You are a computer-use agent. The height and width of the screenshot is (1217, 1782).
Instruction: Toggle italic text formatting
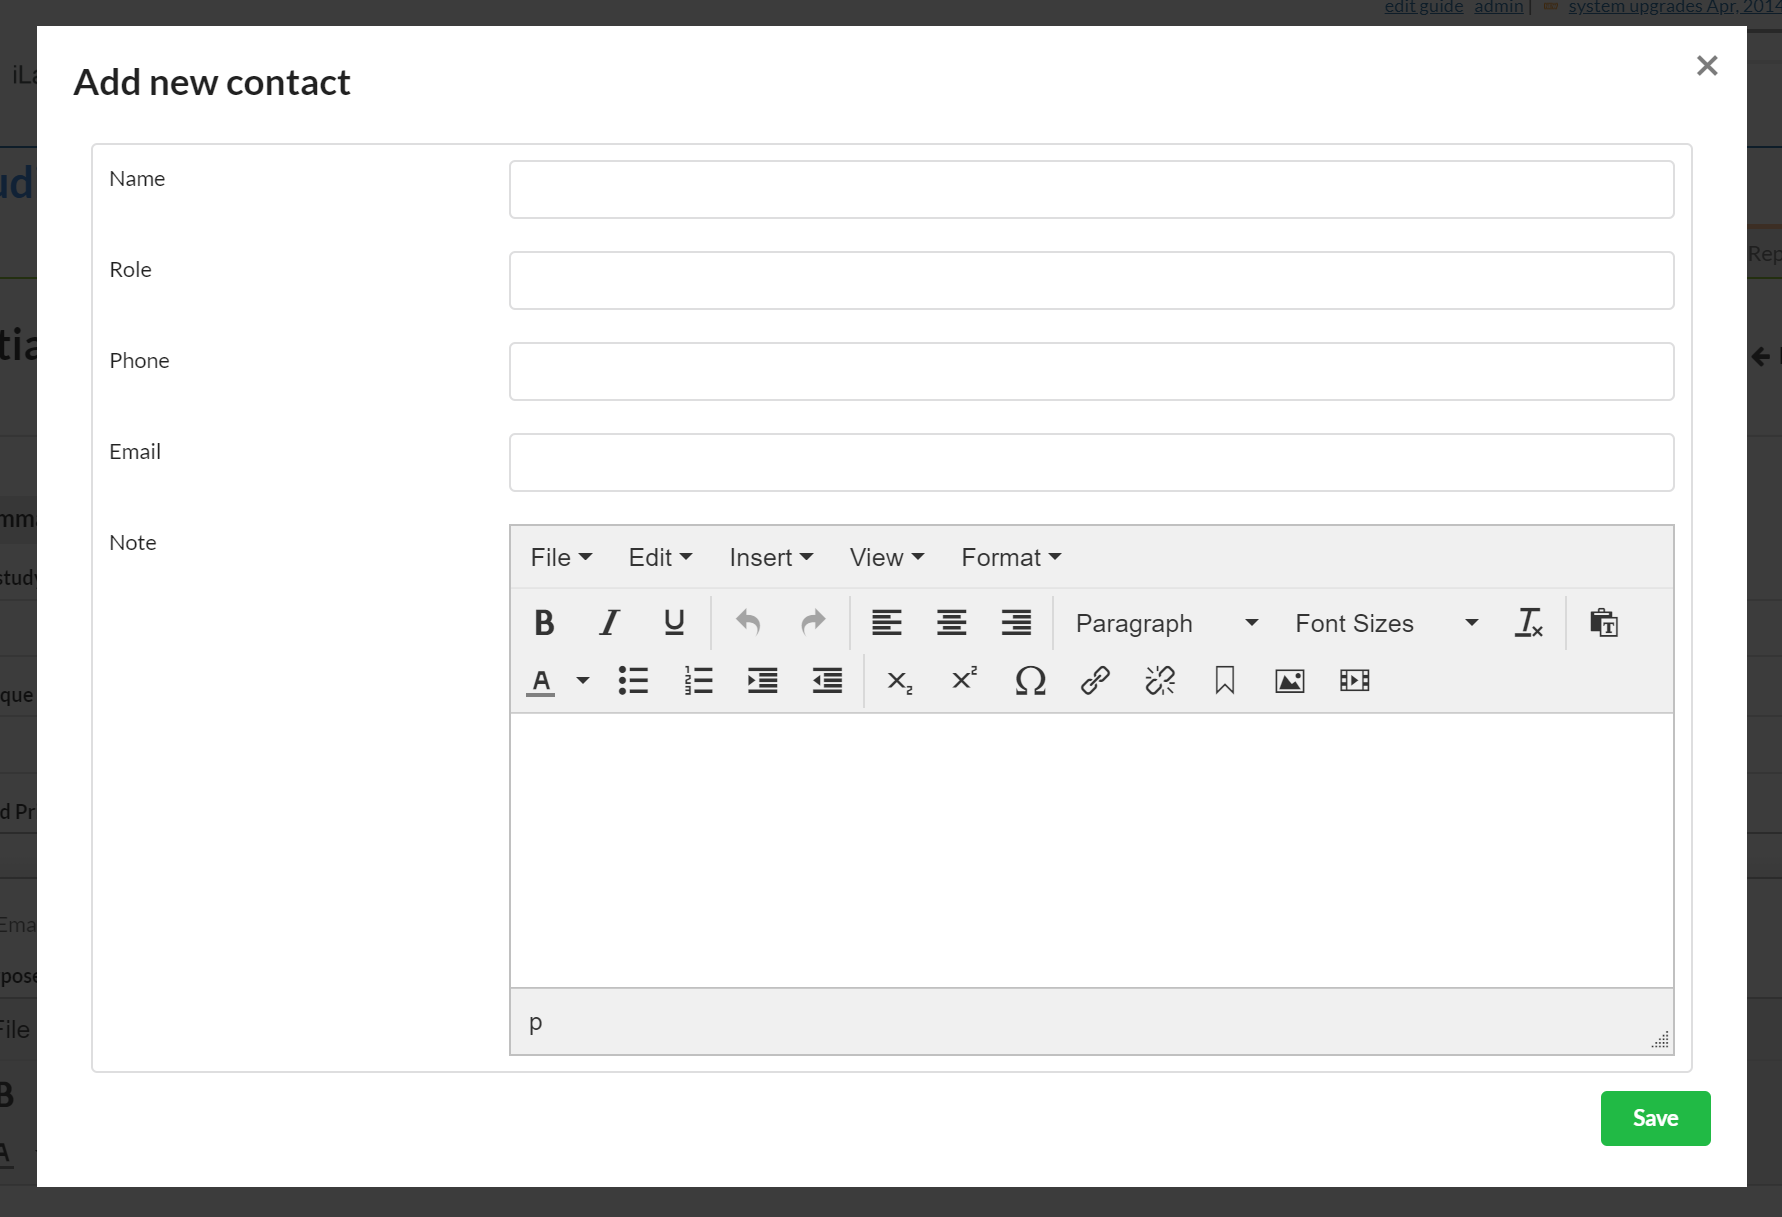(609, 623)
